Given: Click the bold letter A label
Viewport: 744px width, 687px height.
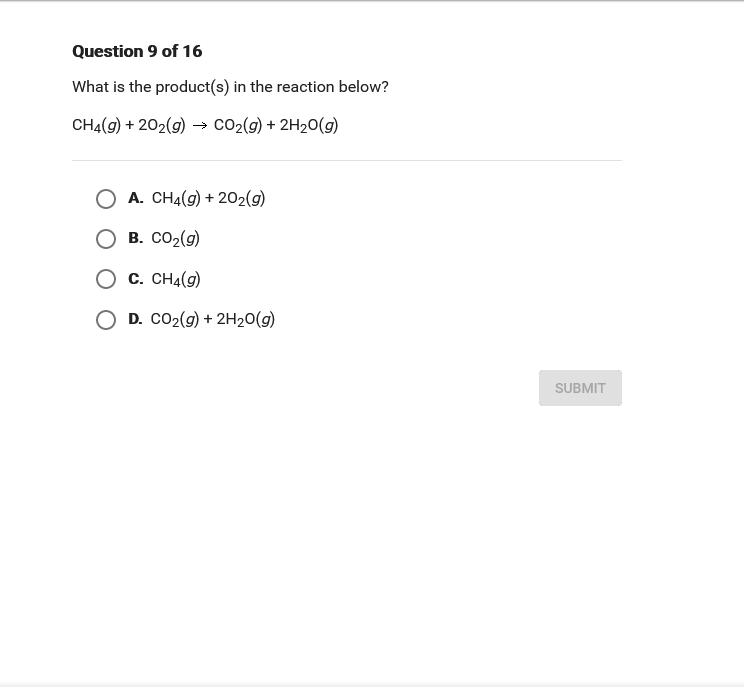Looking at the screenshot, I should [135, 198].
